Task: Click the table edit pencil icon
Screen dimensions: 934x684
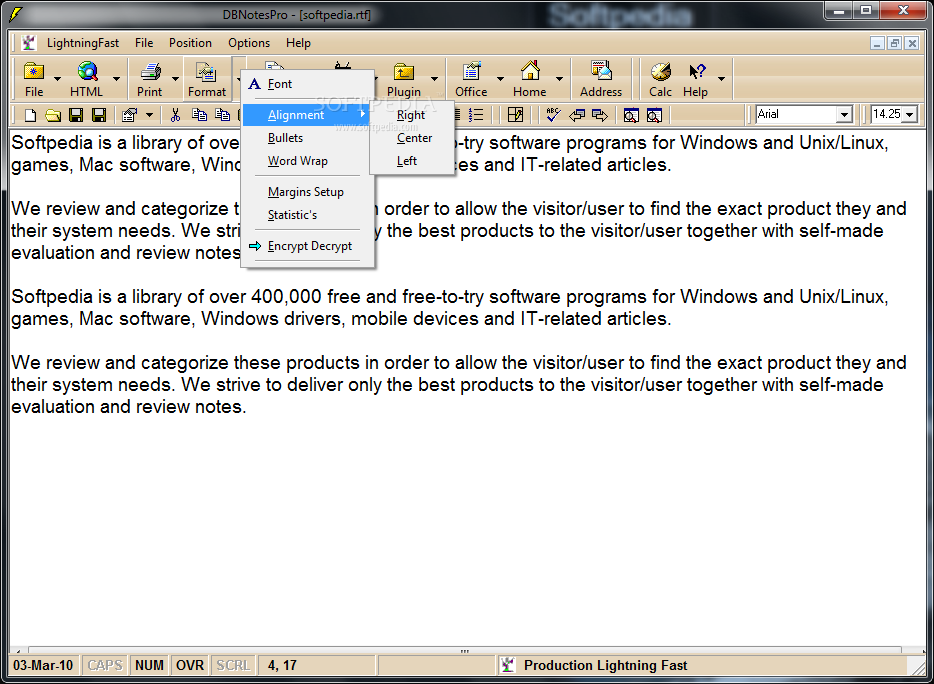Action: tap(516, 114)
